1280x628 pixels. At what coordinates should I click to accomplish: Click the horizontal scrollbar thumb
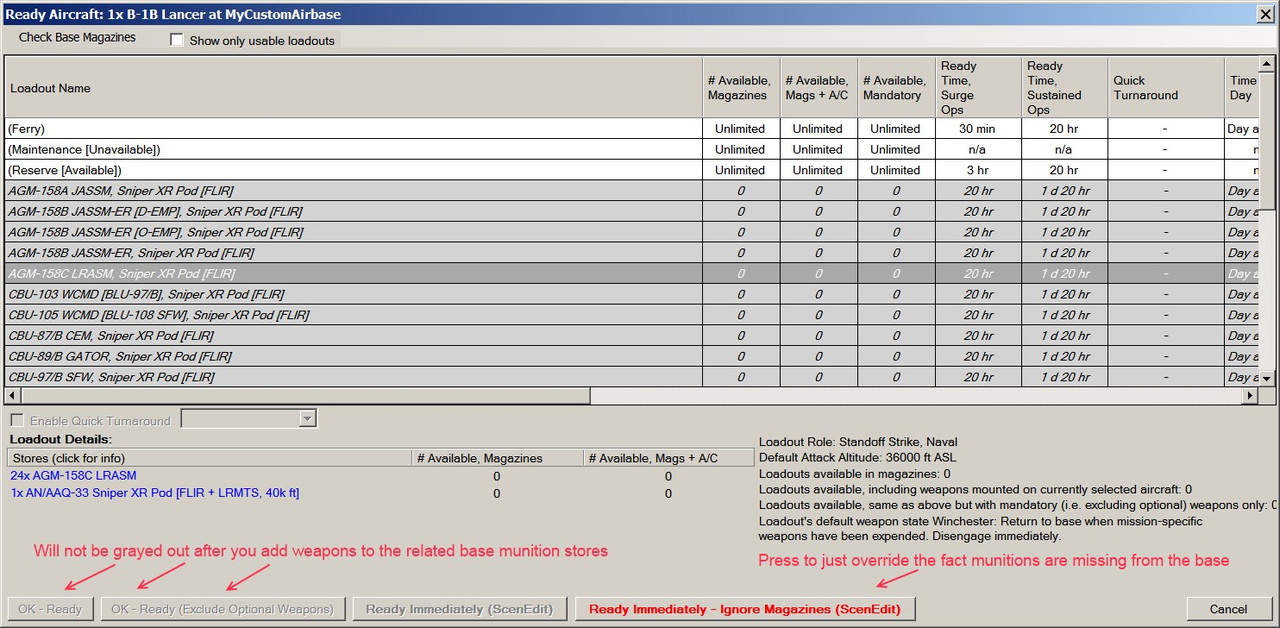[305, 396]
